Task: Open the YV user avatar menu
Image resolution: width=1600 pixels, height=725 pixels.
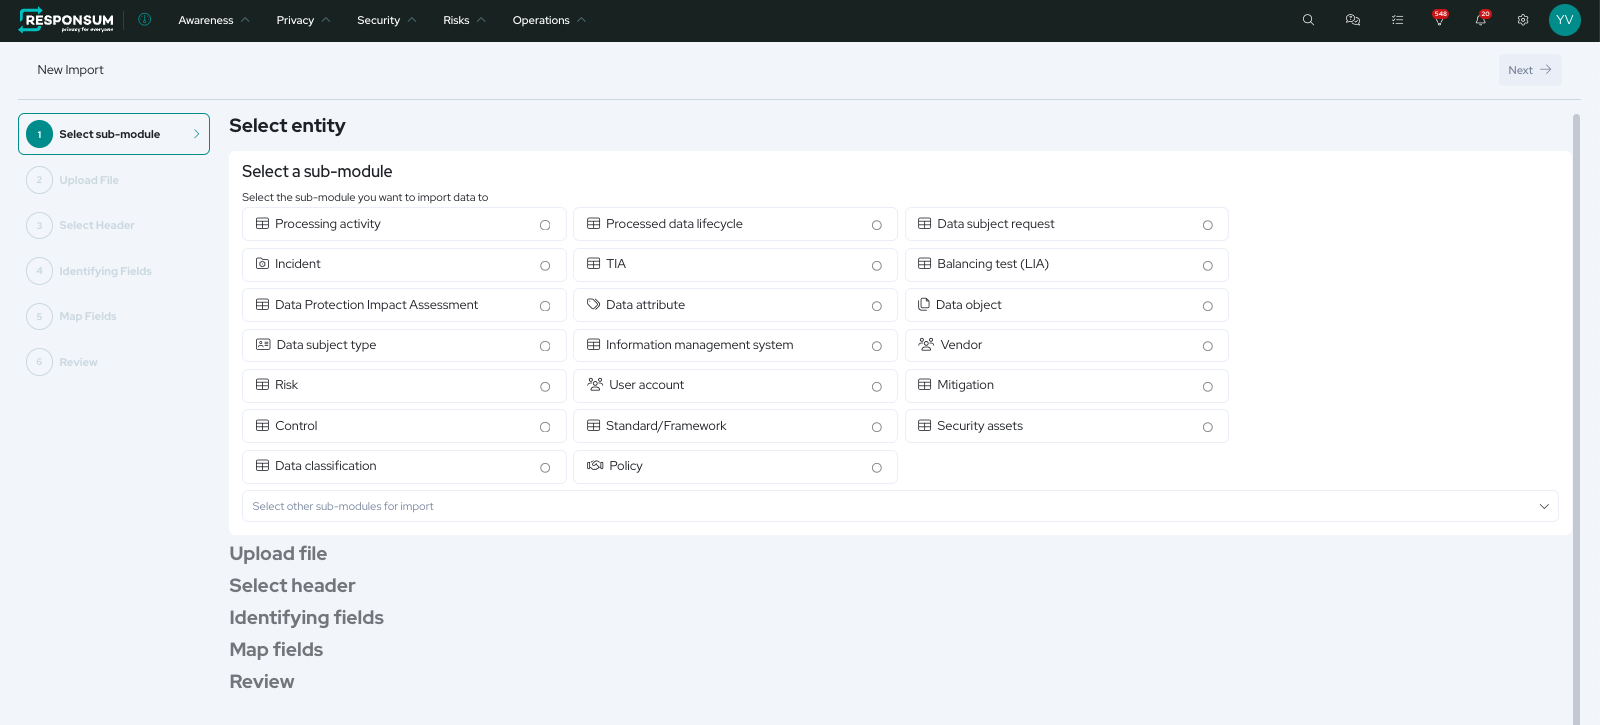Action: (x=1565, y=20)
